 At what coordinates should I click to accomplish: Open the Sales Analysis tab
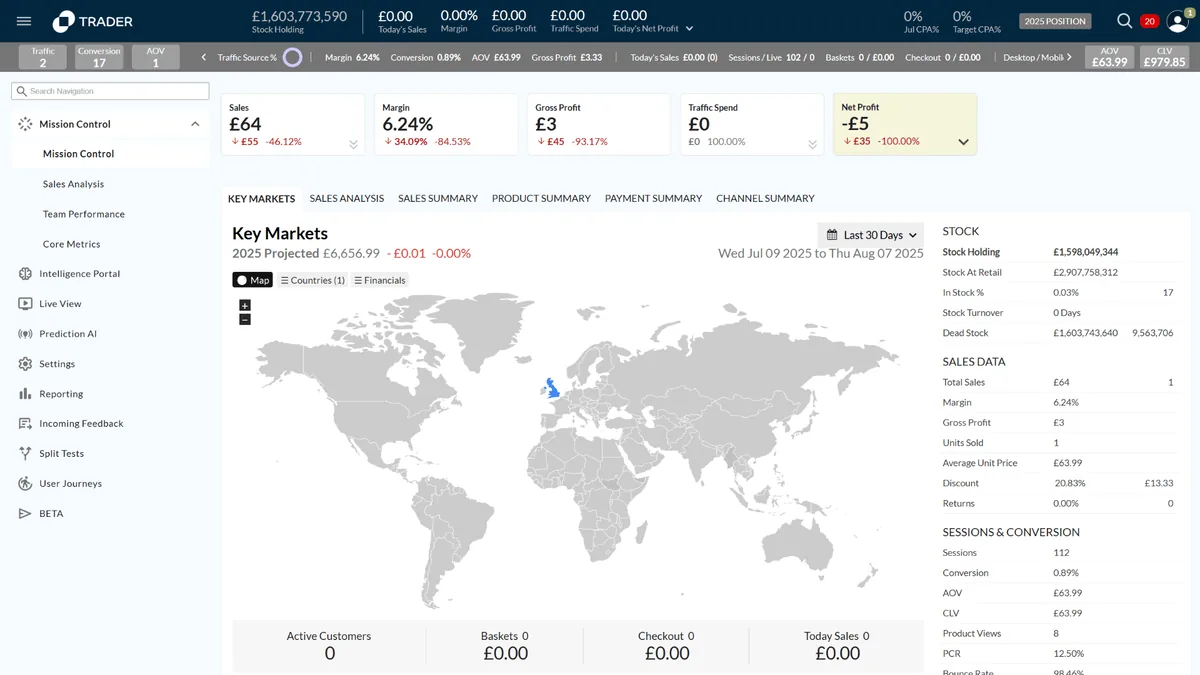tap(347, 198)
